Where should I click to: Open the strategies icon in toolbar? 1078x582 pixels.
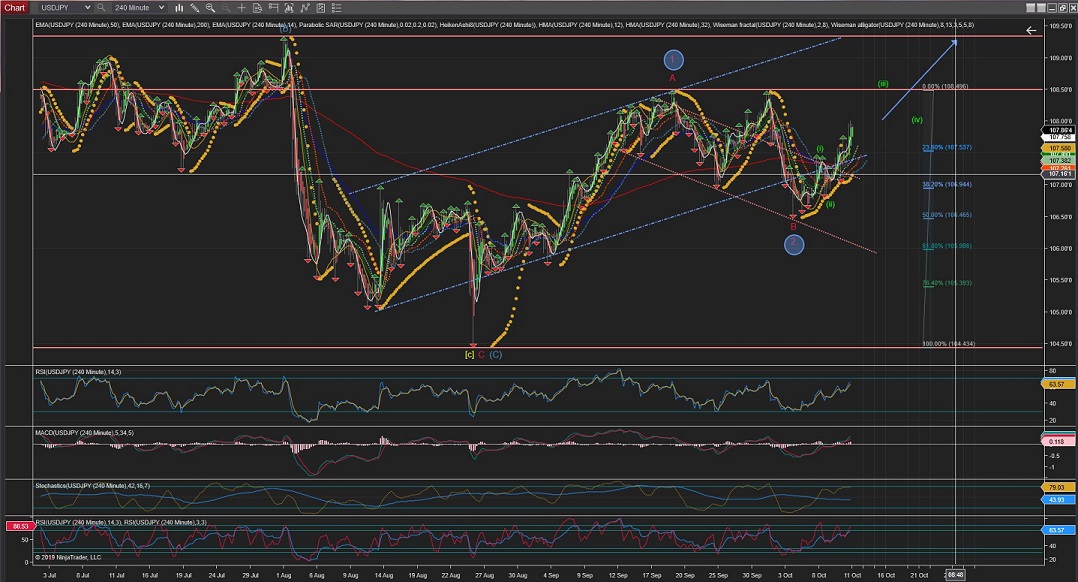pos(305,7)
